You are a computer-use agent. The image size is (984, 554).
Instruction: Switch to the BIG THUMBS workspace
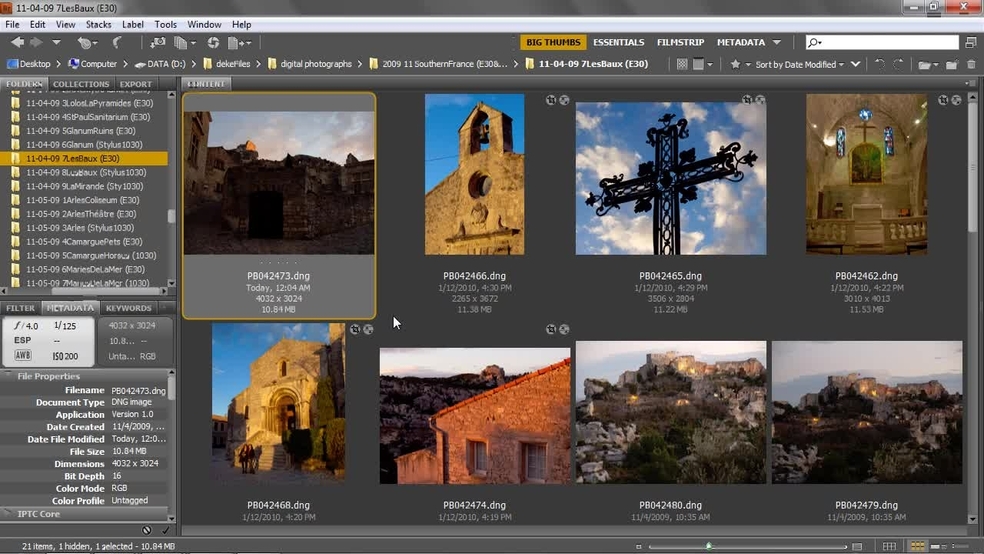[x=553, y=42]
